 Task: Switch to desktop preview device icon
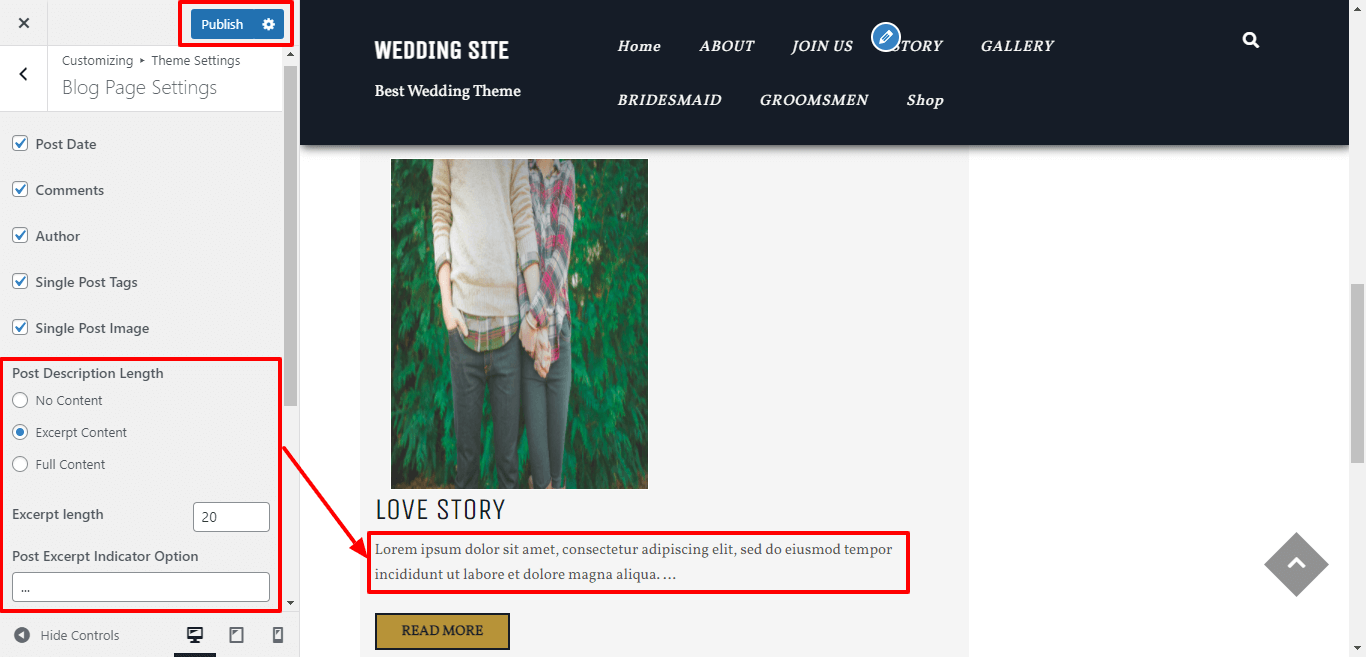[195, 635]
